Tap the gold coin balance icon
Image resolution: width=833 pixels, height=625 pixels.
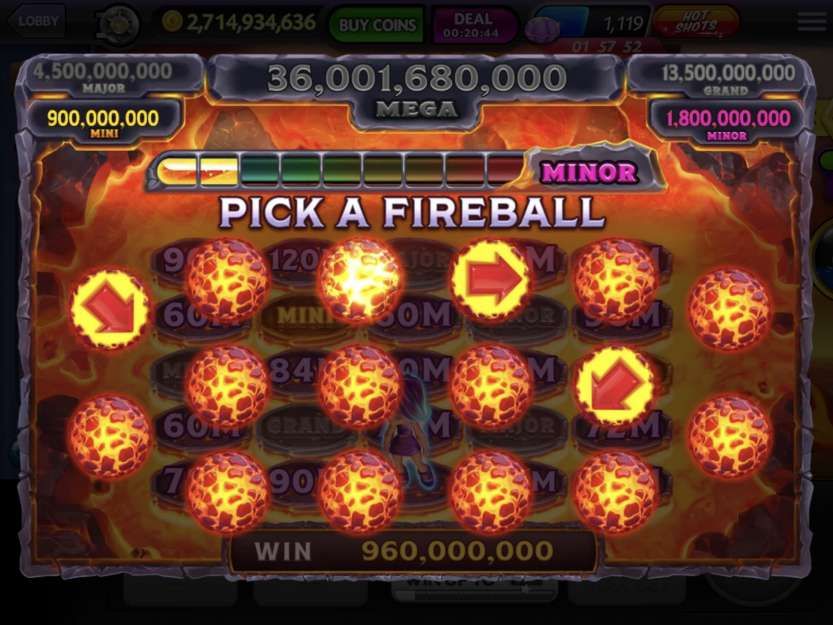[172, 22]
